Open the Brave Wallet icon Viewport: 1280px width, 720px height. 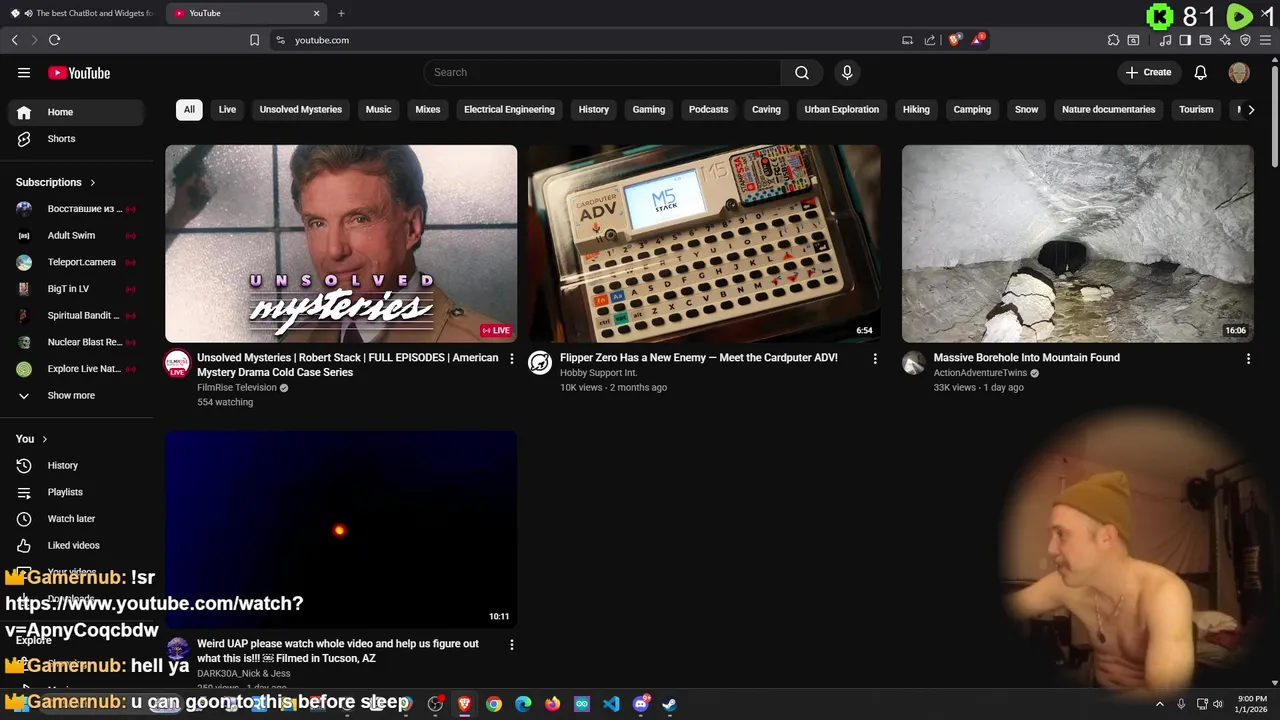click(1205, 40)
